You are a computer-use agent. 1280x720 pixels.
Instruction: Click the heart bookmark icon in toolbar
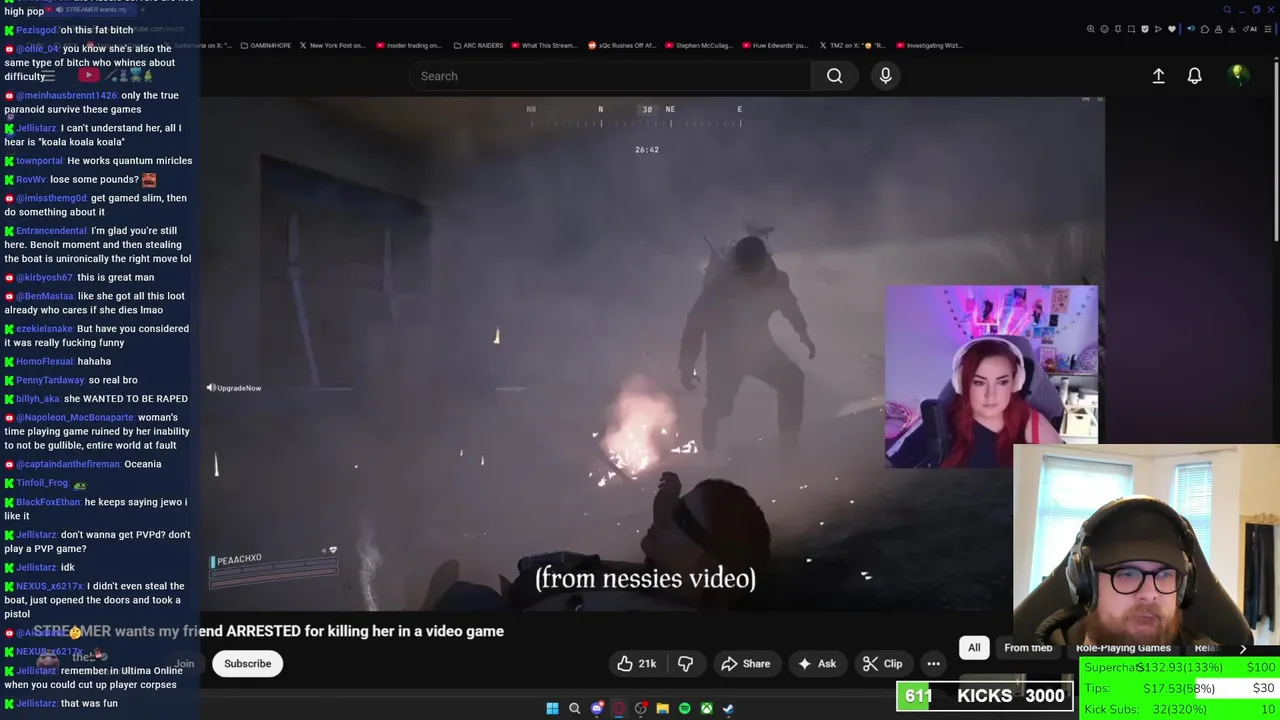click(1172, 29)
